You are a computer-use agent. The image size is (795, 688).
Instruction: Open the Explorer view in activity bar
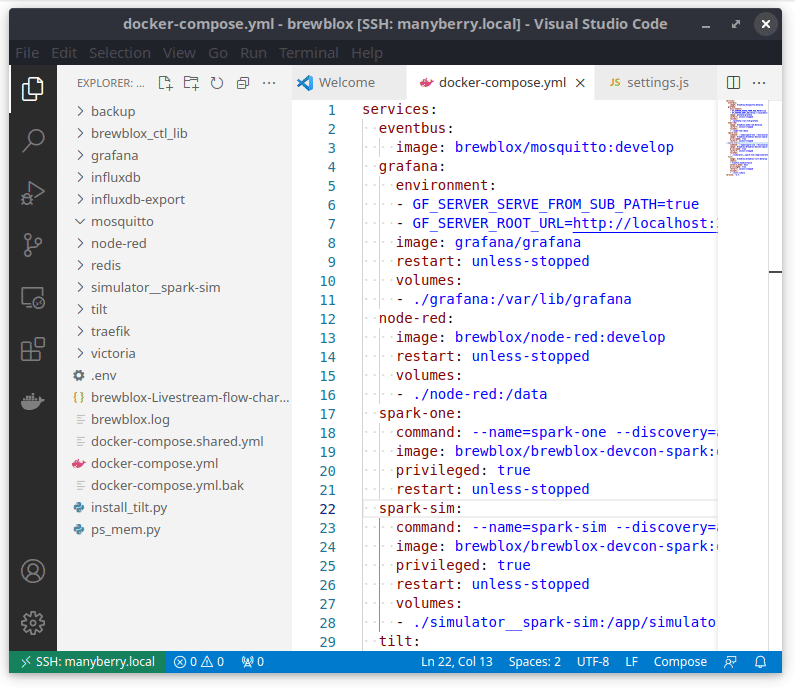32,89
